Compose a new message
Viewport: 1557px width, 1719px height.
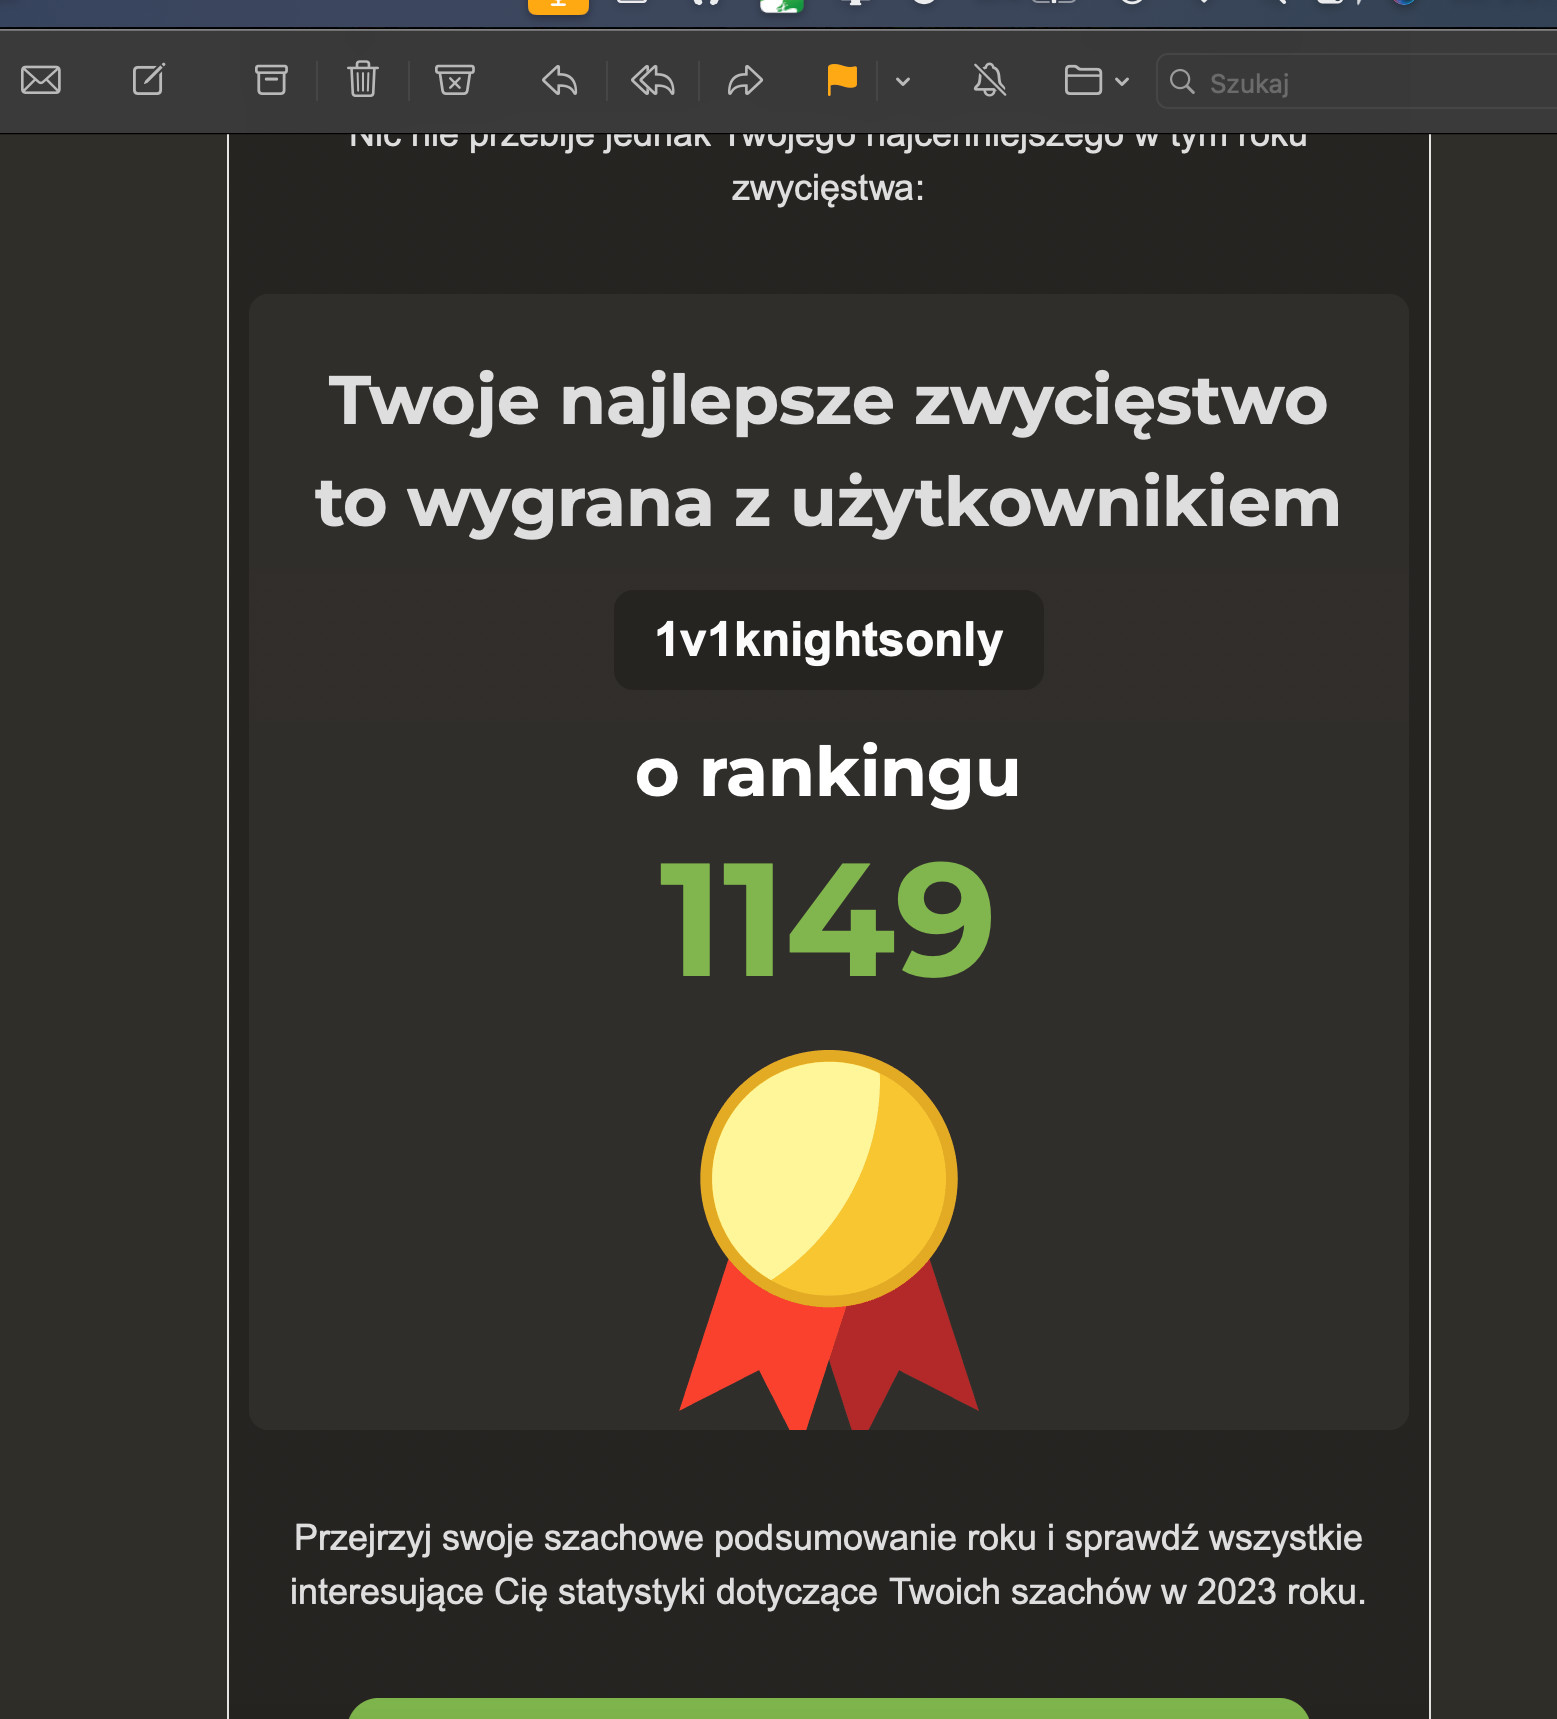(x=149, y=80)
